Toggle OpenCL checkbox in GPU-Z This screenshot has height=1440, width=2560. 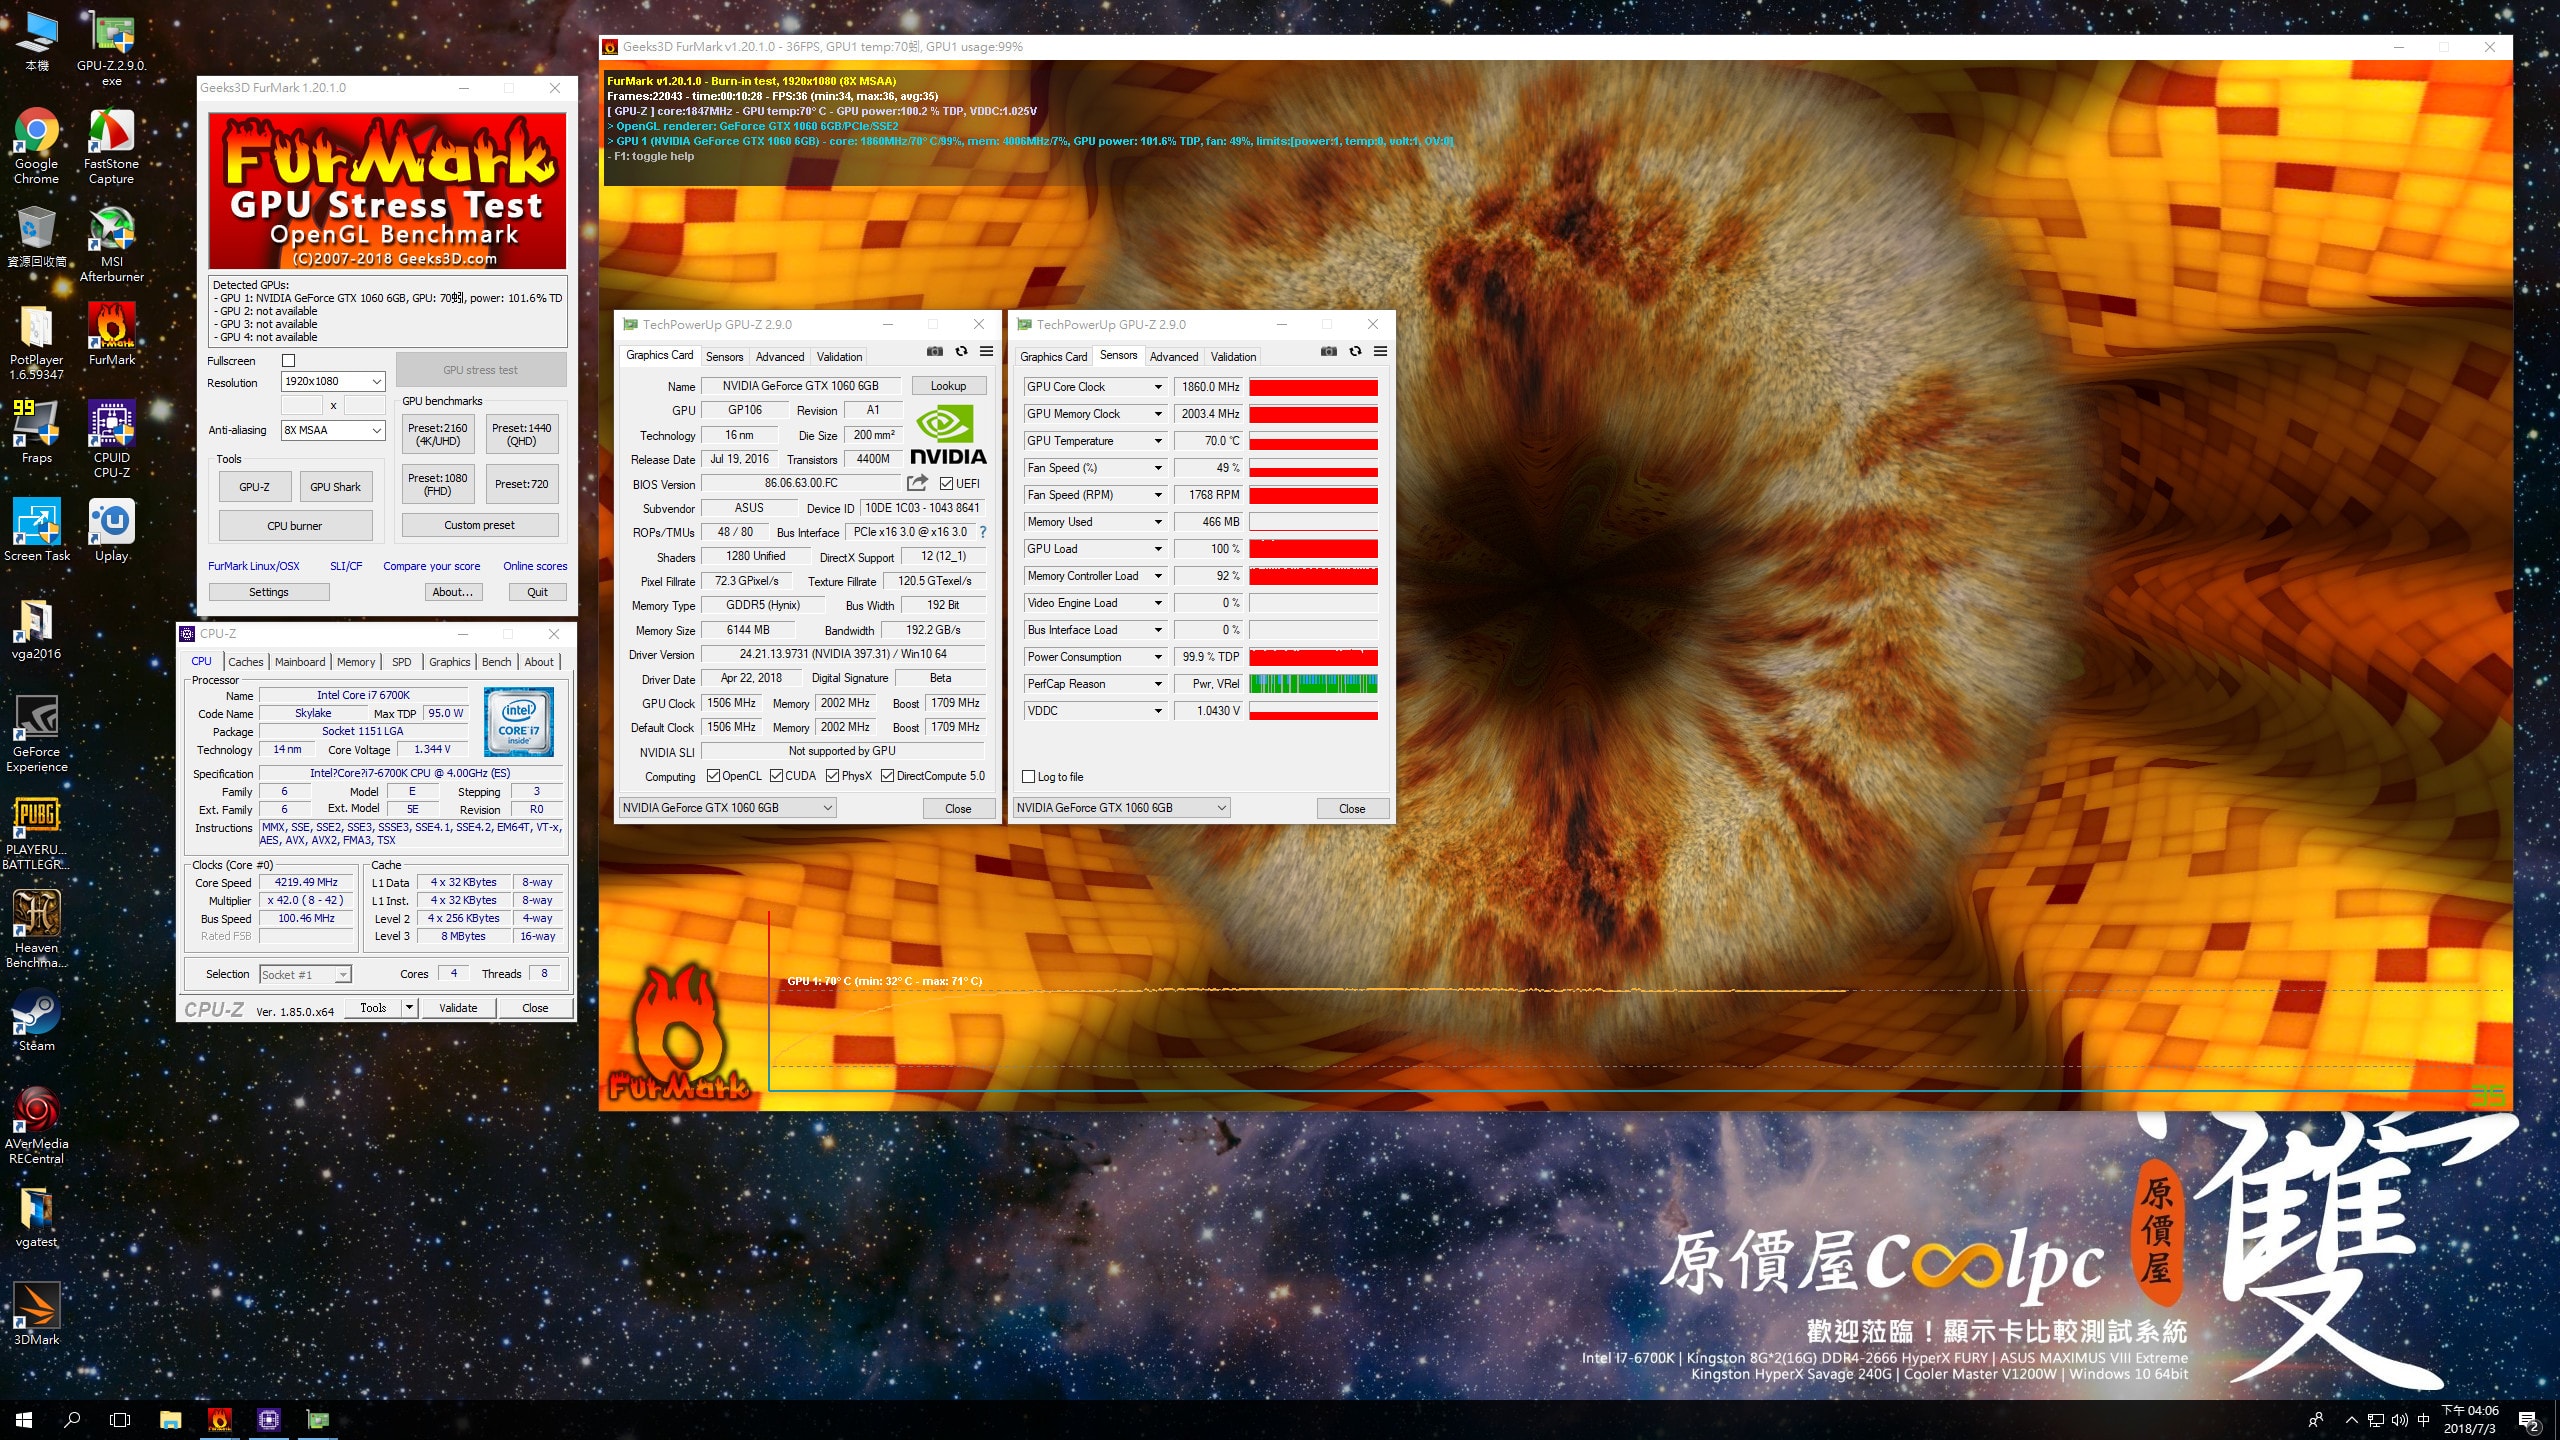click(713, 776)
